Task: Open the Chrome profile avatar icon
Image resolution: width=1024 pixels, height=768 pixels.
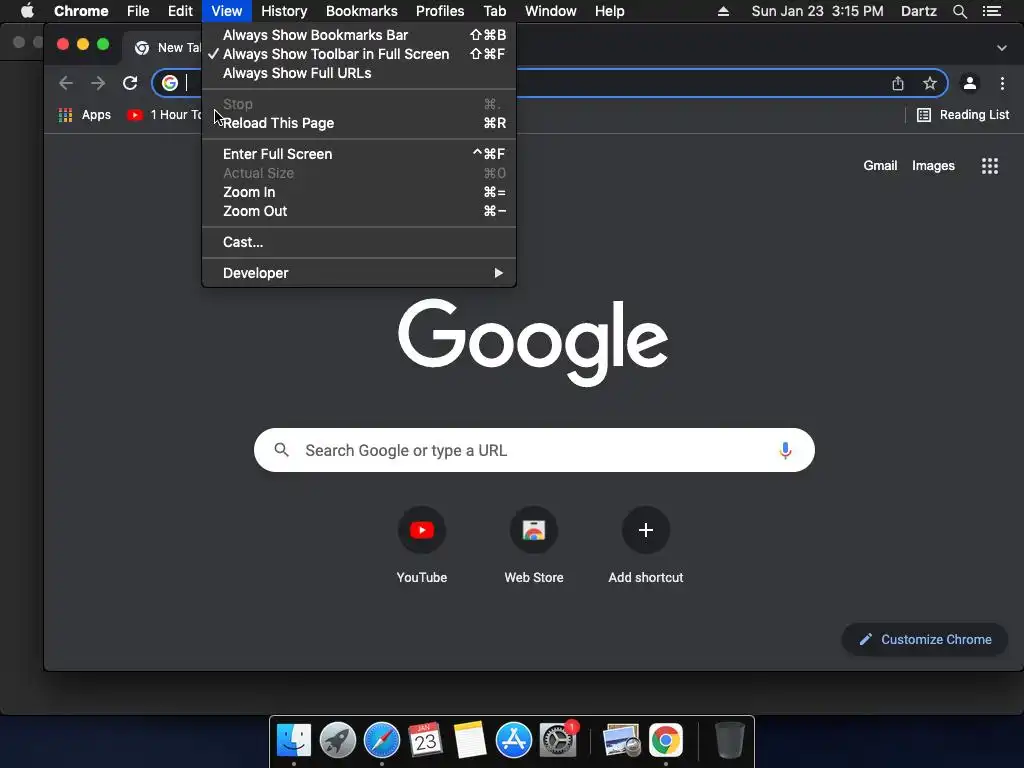Action: coord(970,83)
